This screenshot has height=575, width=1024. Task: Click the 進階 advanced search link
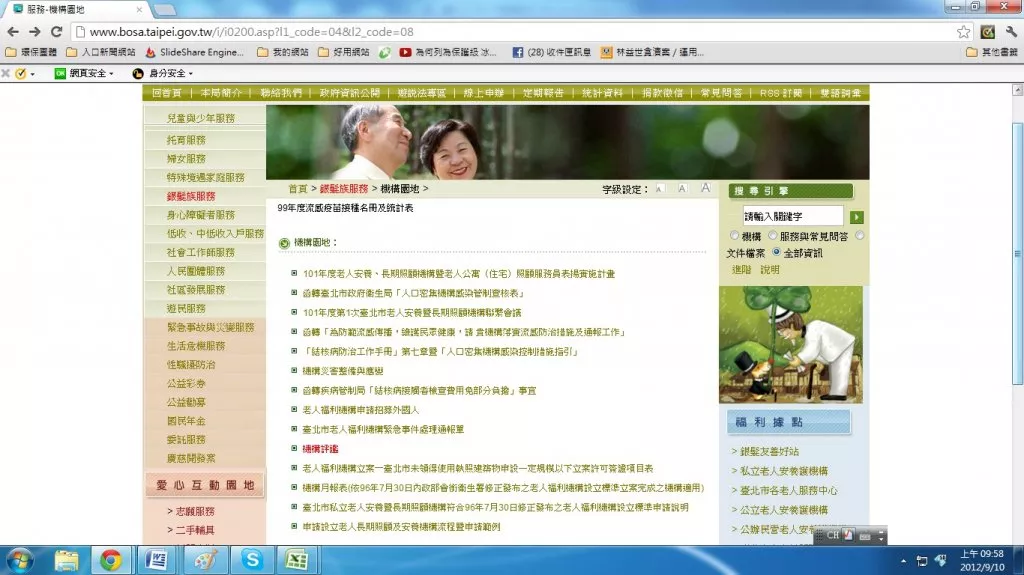tap(741, 269)
